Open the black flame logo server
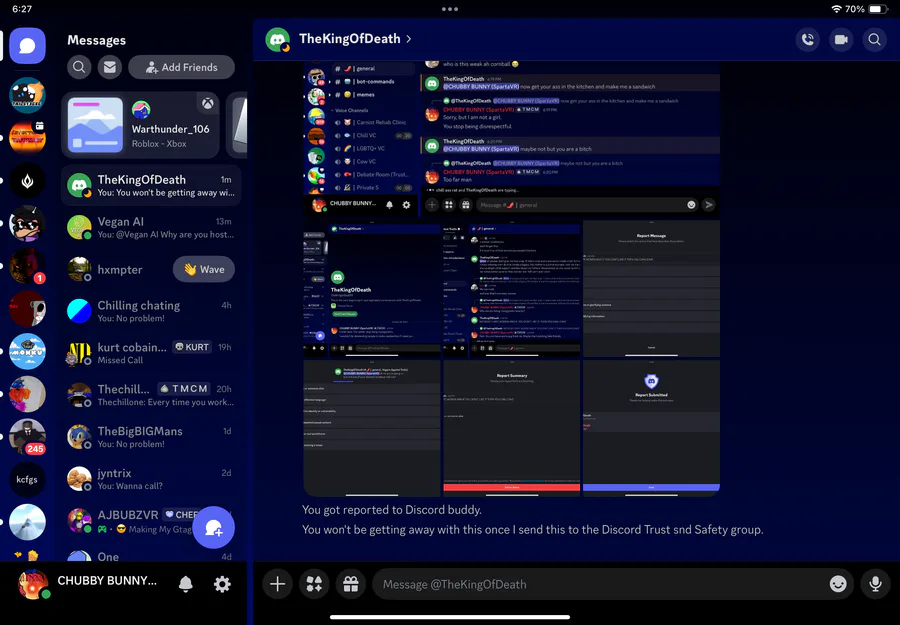 click(27, 181)
